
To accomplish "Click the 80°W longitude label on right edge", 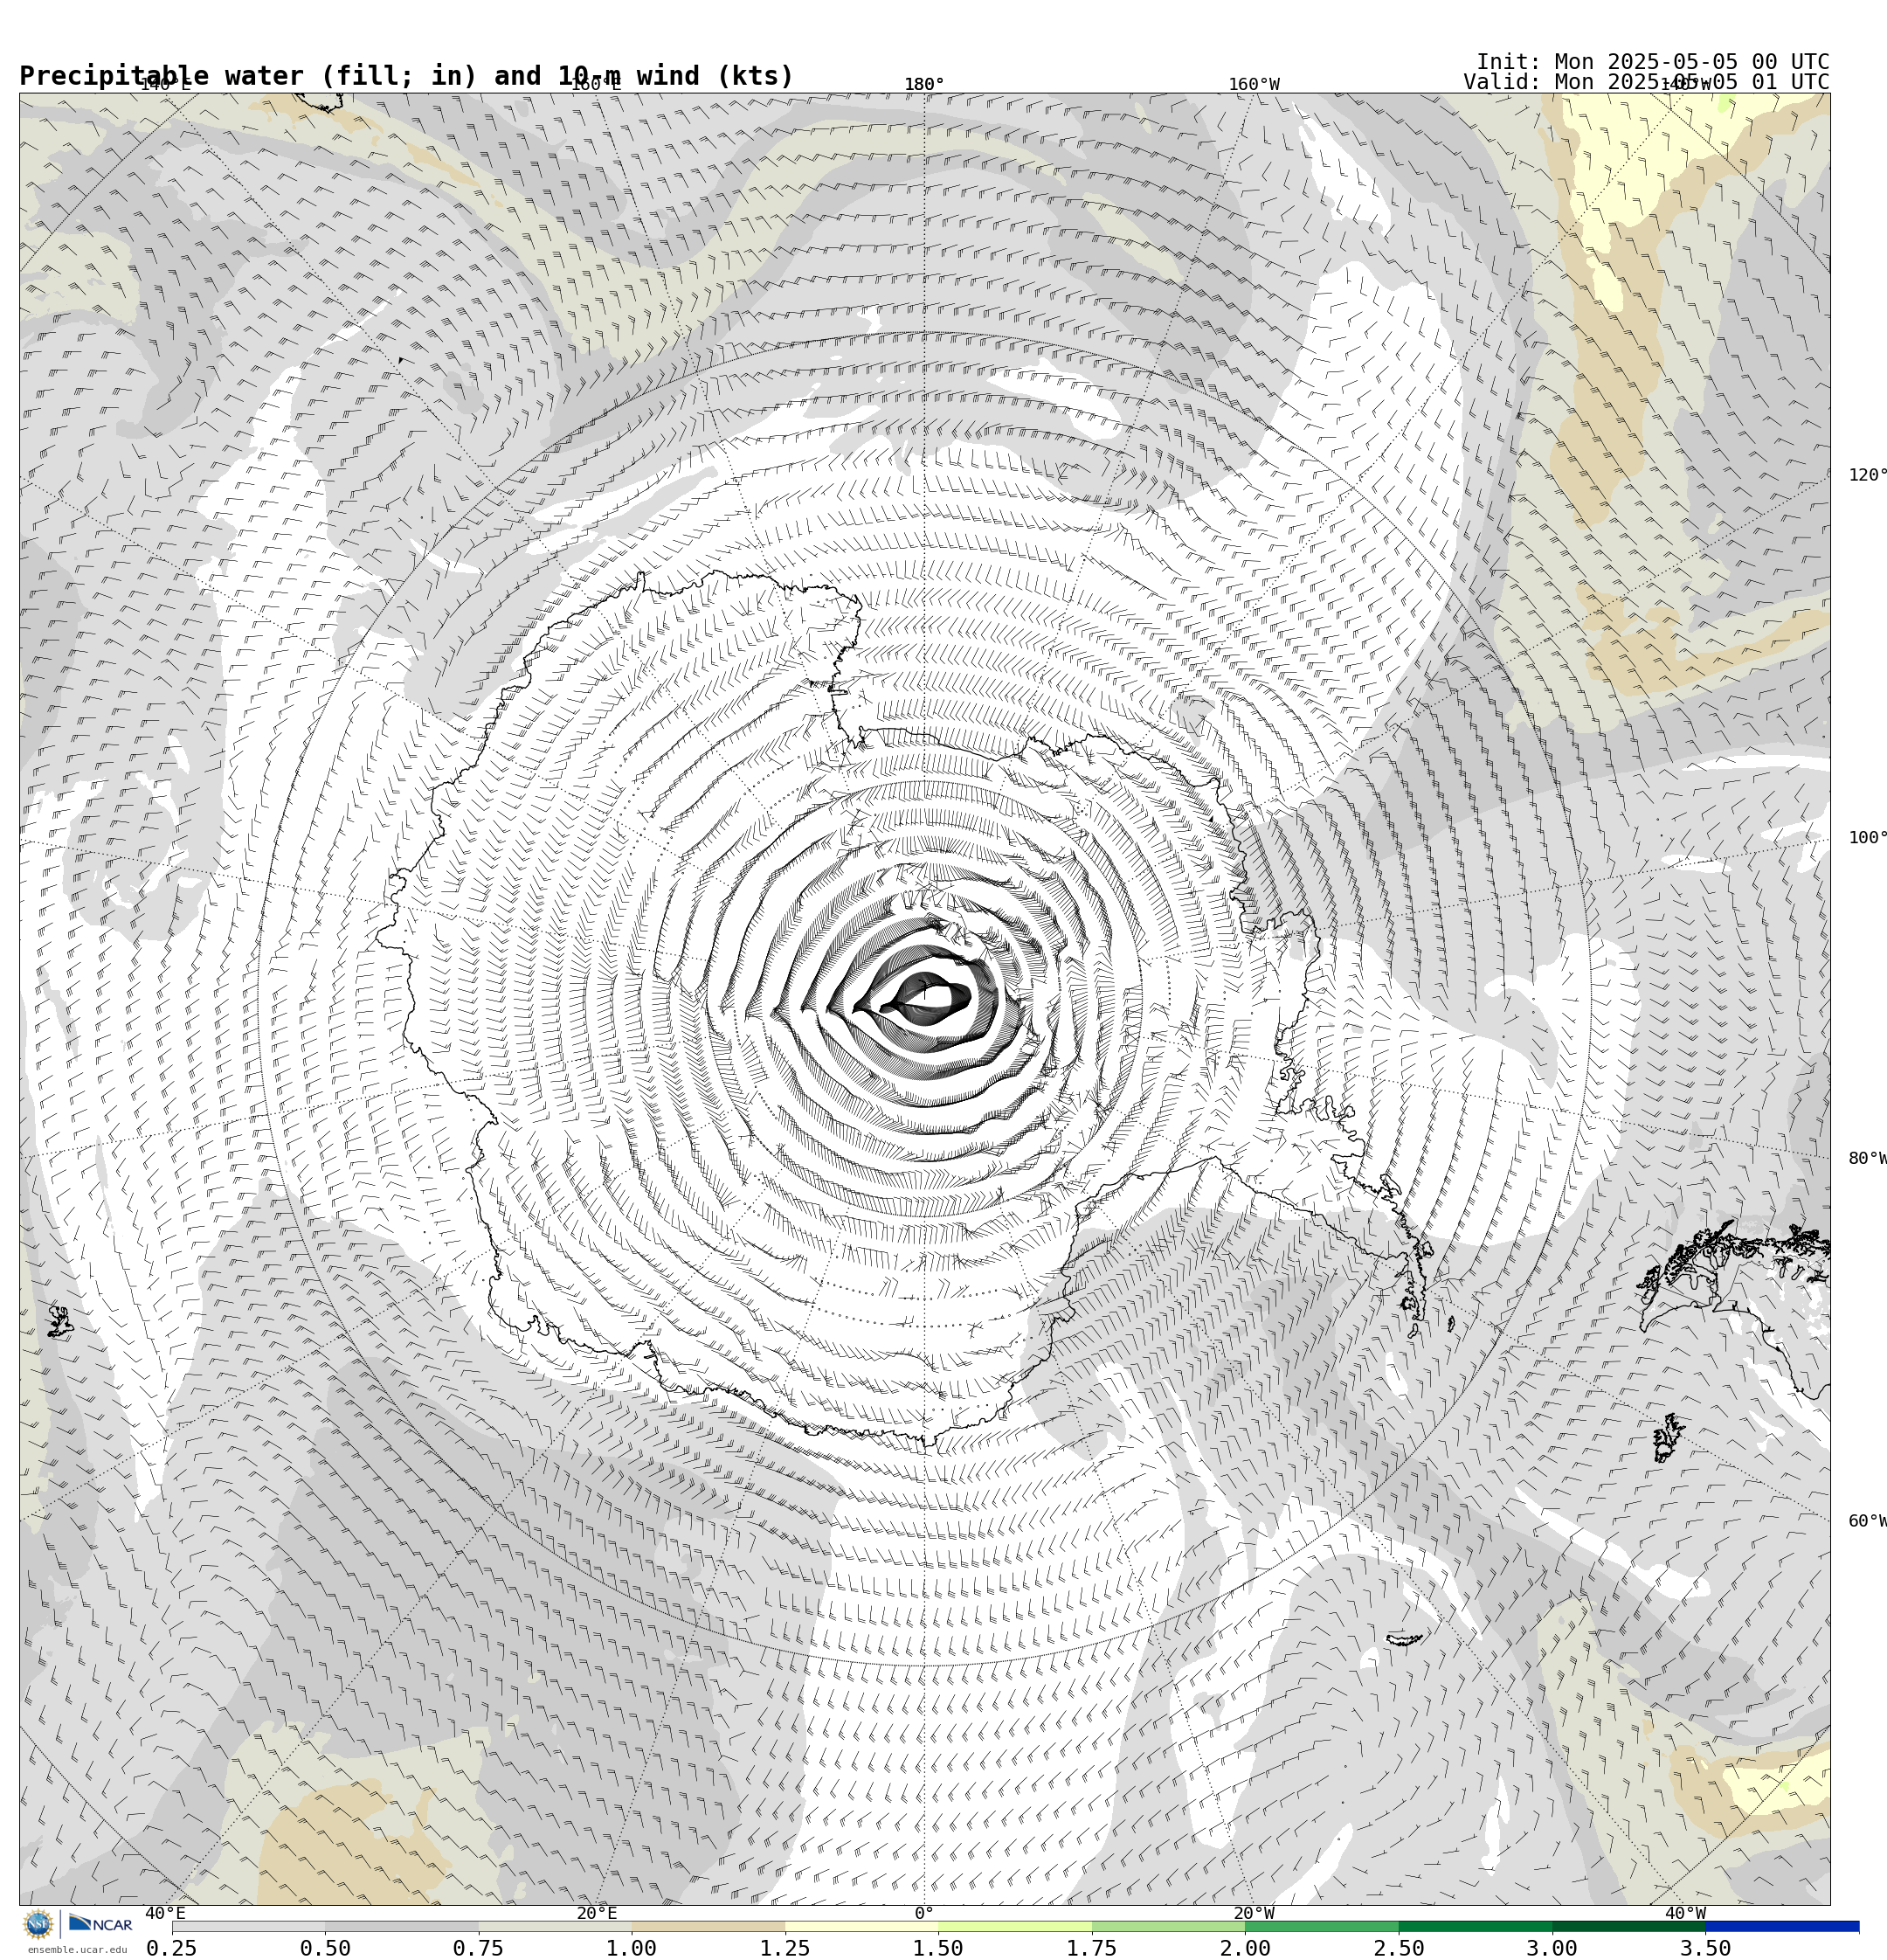I will (1867, 1159).
